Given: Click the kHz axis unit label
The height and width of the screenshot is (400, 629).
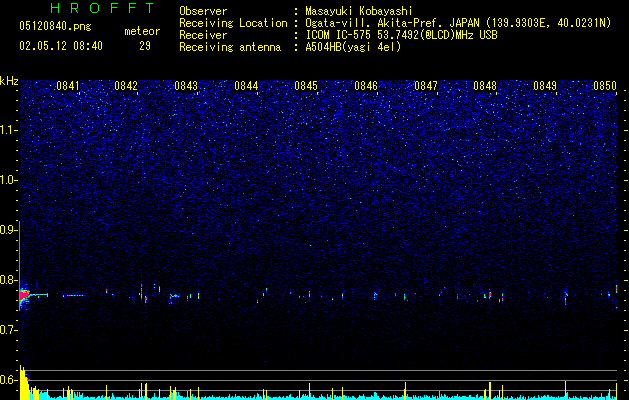Looking at the screenshot, I should tap(9, 81).
